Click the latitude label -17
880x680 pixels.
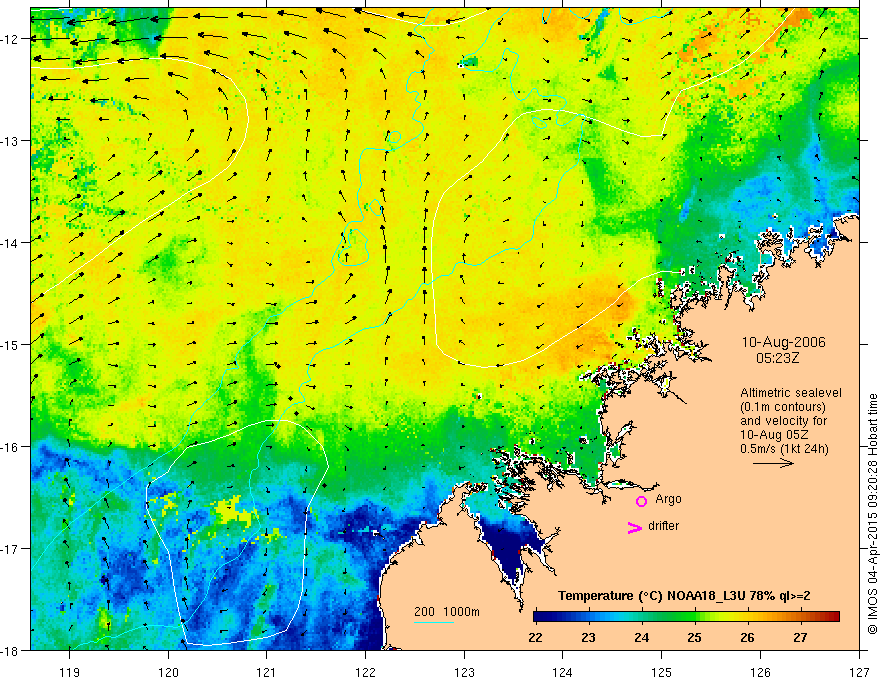pyautogui.click(x=10, y=548)
